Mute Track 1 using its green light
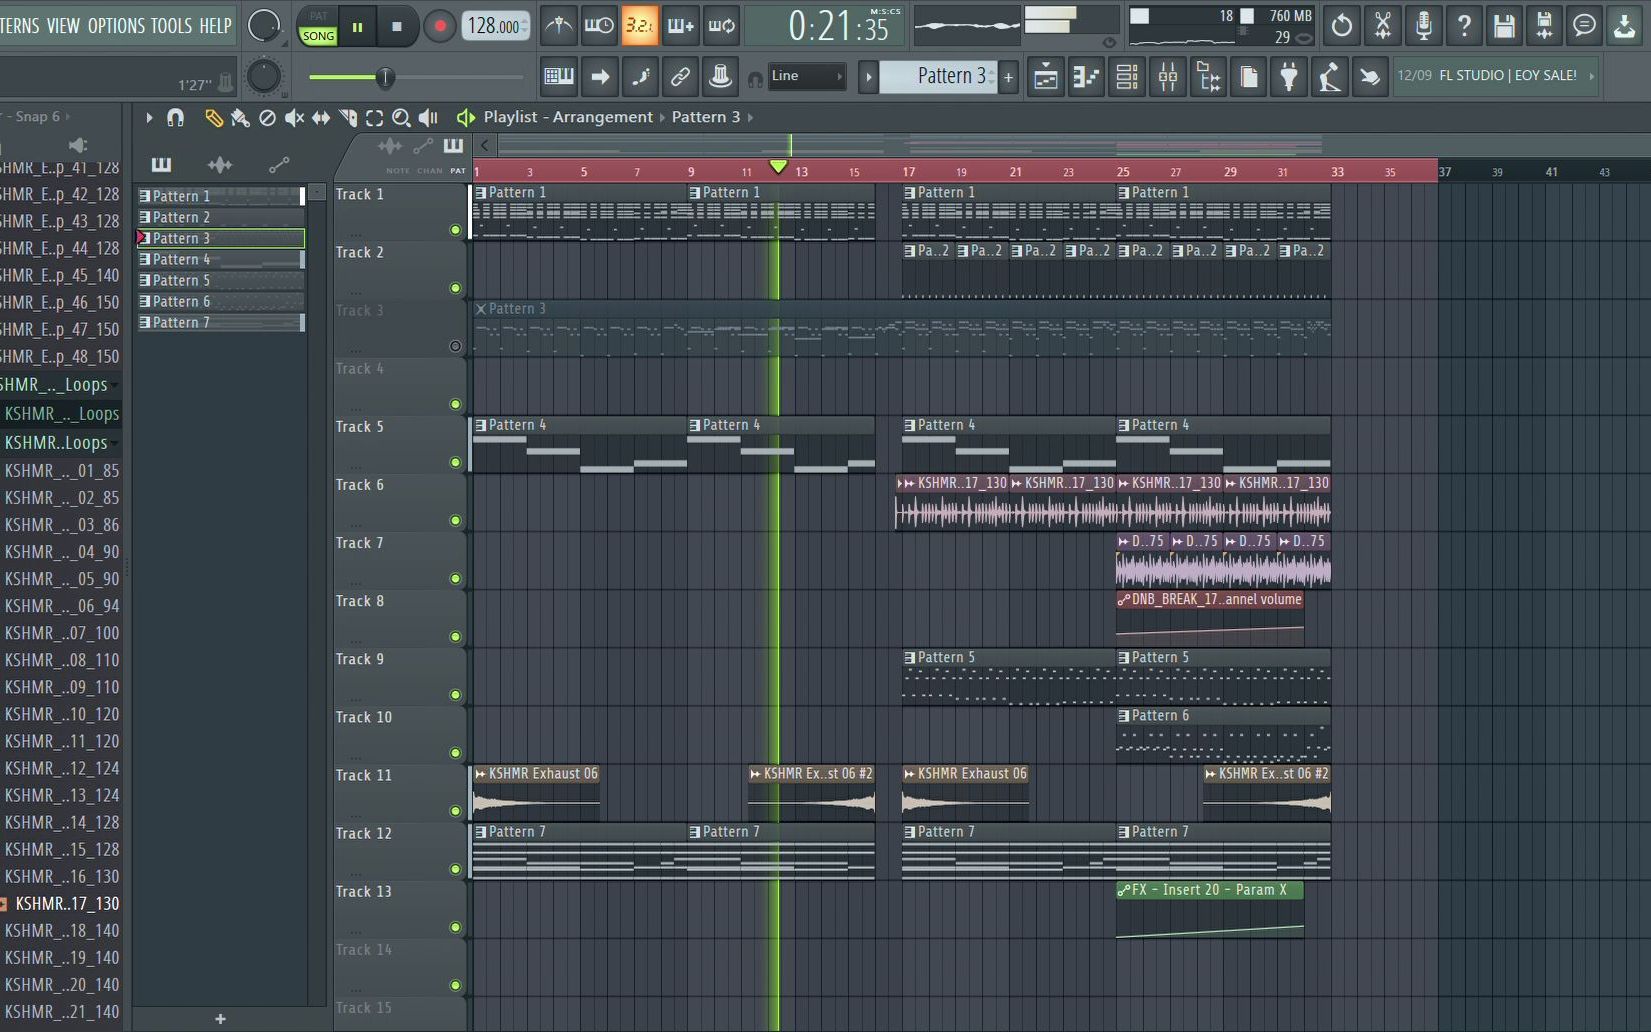 pyautogui.click(x=456, y=230)
